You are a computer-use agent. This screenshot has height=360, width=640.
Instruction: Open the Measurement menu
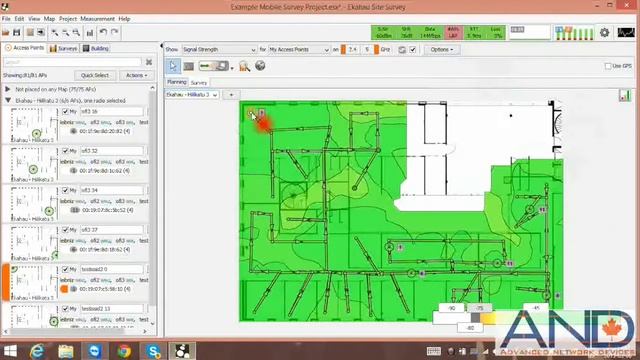click(x=97, y=19)
